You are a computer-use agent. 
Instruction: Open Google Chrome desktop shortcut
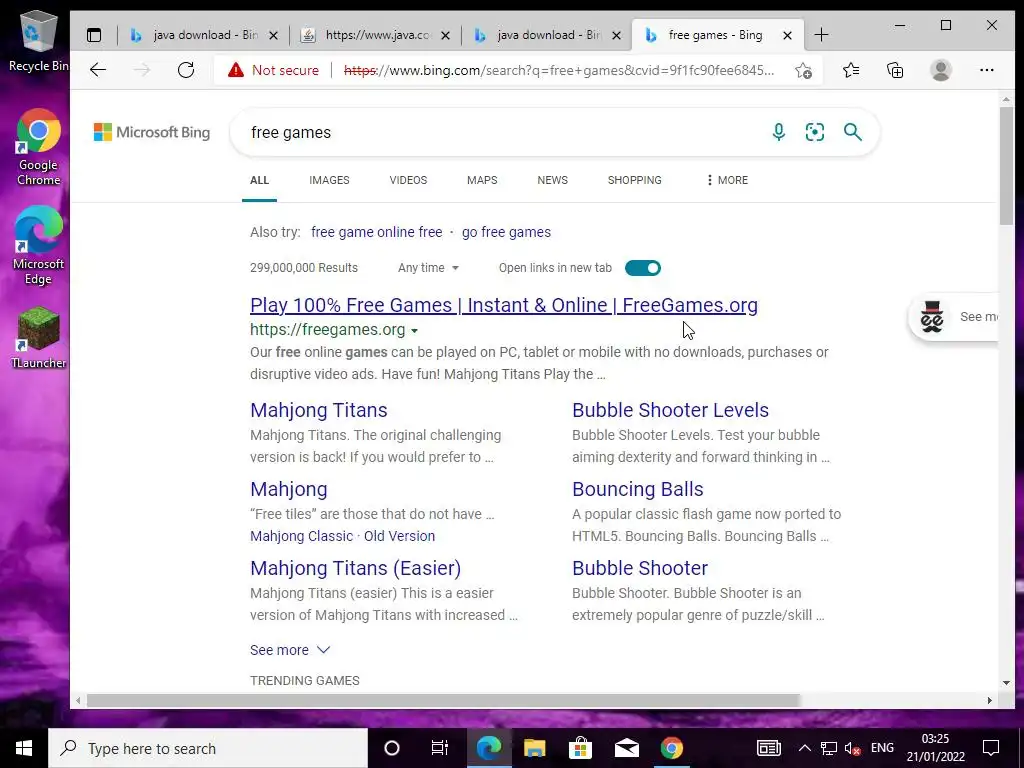(39, 147)
